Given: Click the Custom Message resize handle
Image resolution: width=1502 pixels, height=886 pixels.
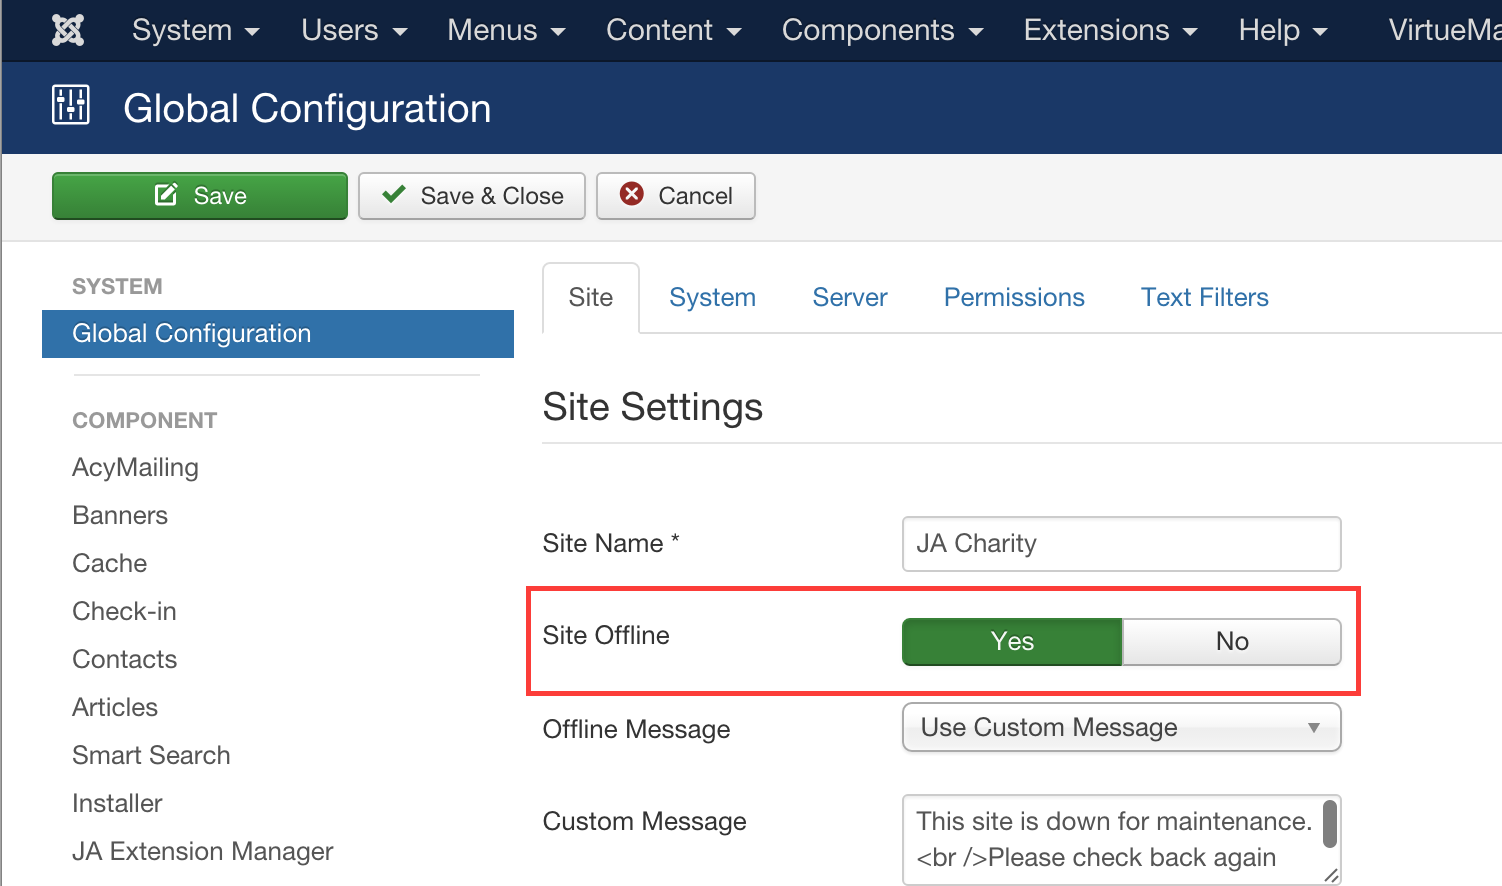Looking at the screenshot, I should (1331, 875).
